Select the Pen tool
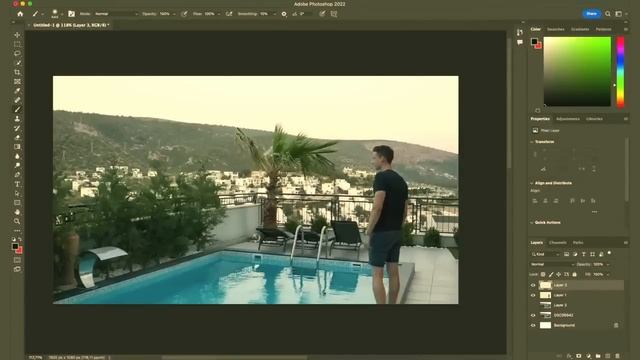Image resolution: width=640 pixels, height=360 pixels. click(x=17, y=175)
